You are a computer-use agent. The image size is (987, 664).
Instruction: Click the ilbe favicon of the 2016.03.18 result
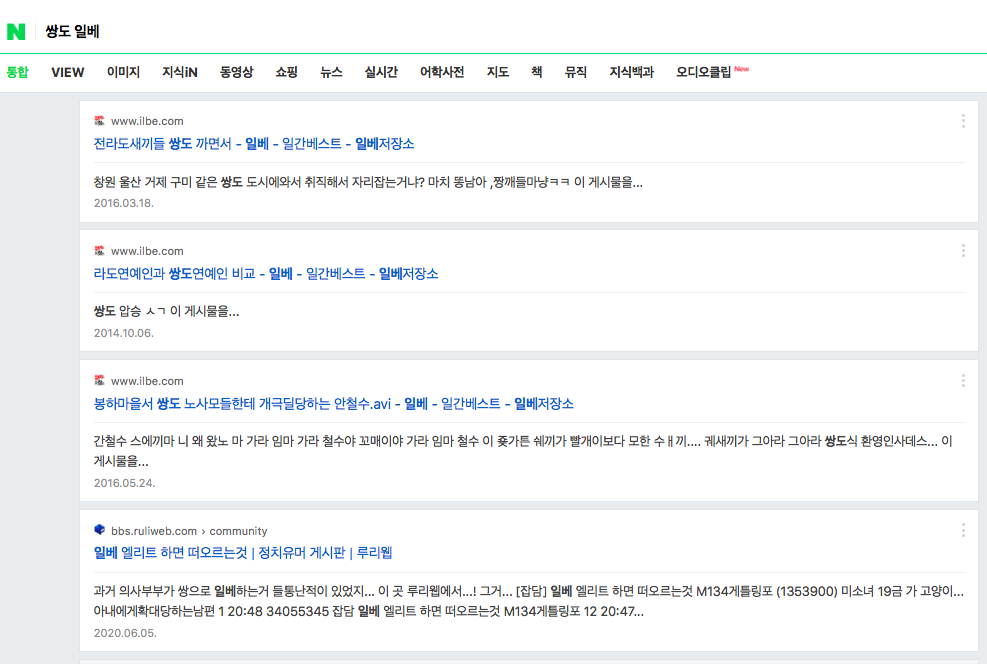[99, 120]
